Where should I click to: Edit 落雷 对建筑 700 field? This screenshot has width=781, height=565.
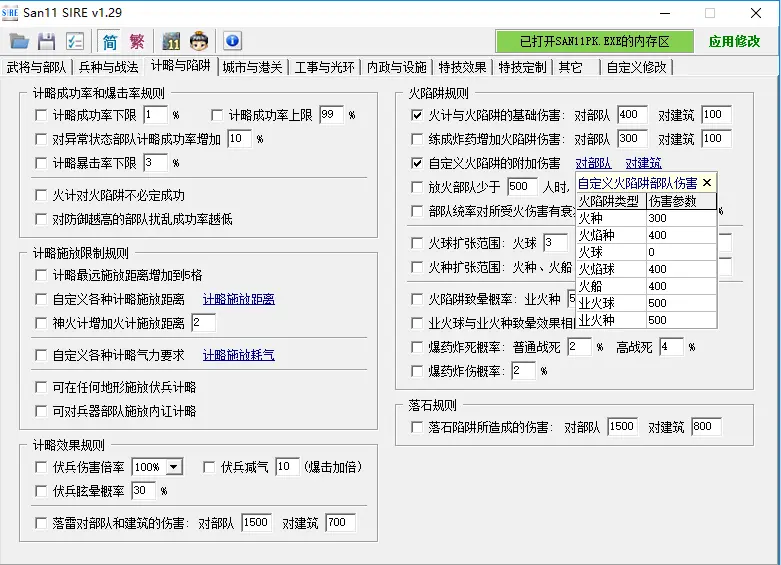pyautogui.click(x=340, y=523)
